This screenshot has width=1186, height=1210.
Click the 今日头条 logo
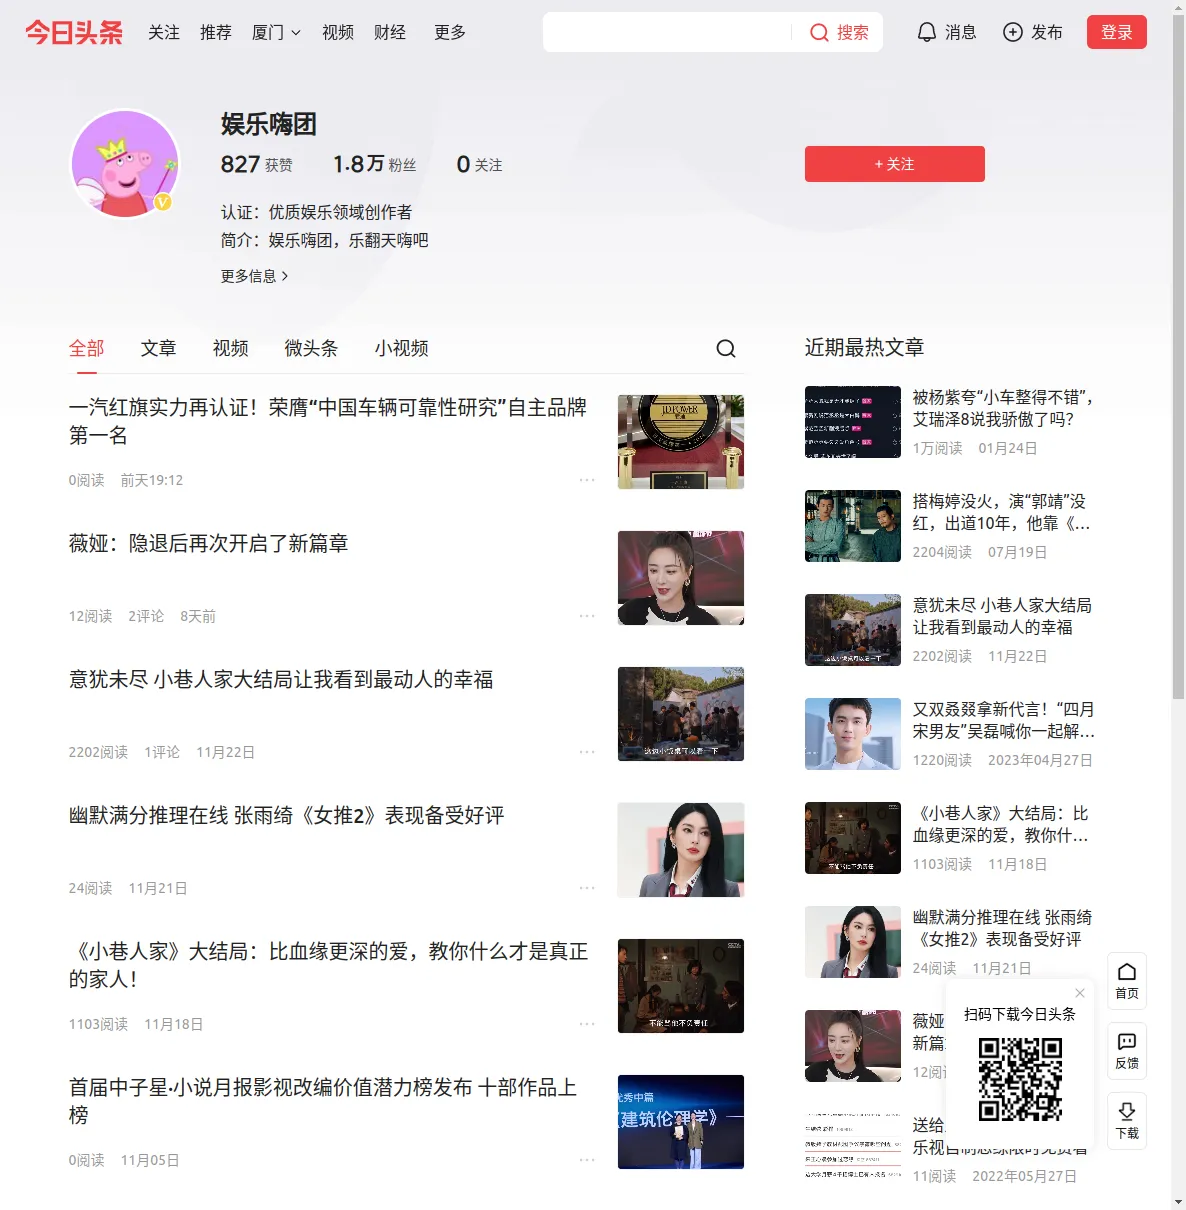coord(74,32)
